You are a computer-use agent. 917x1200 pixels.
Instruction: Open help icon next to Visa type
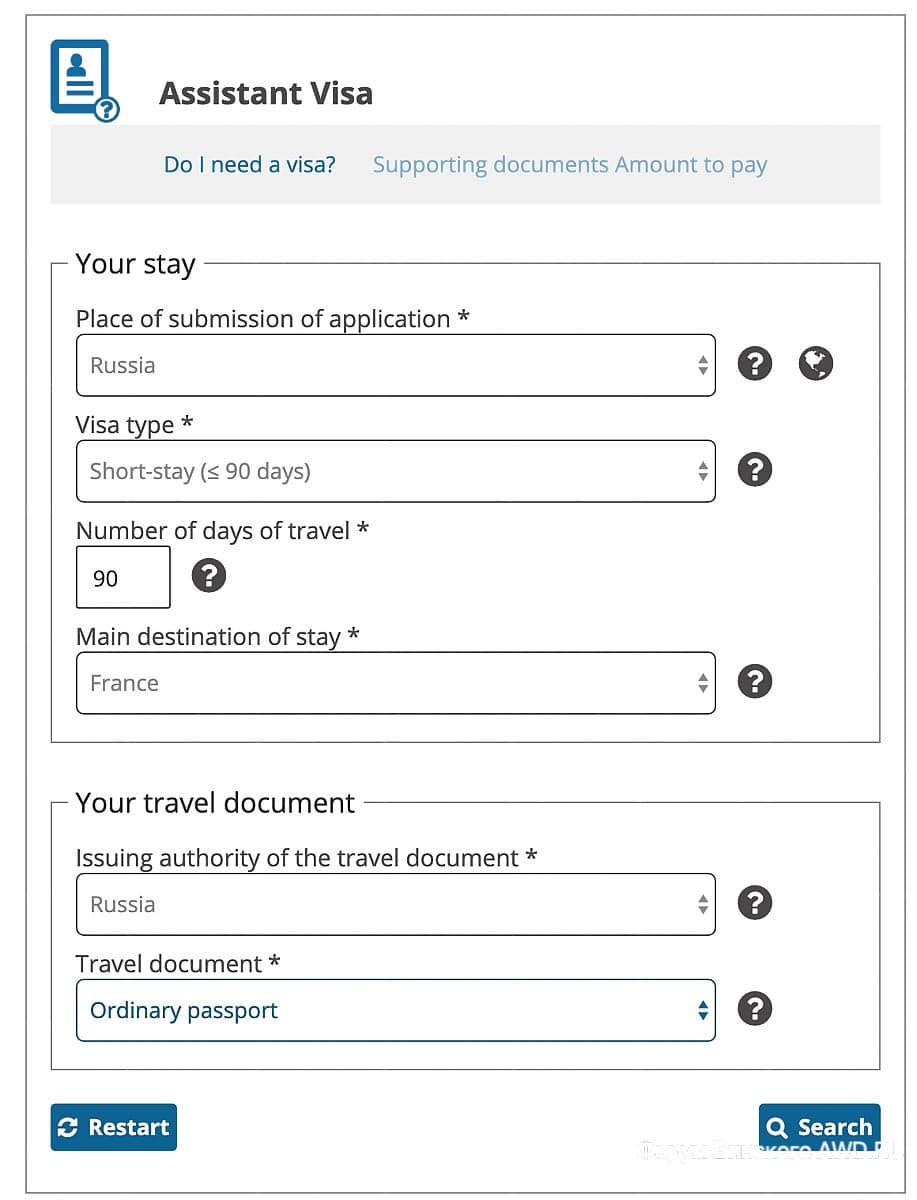click(x=755, y=469)
